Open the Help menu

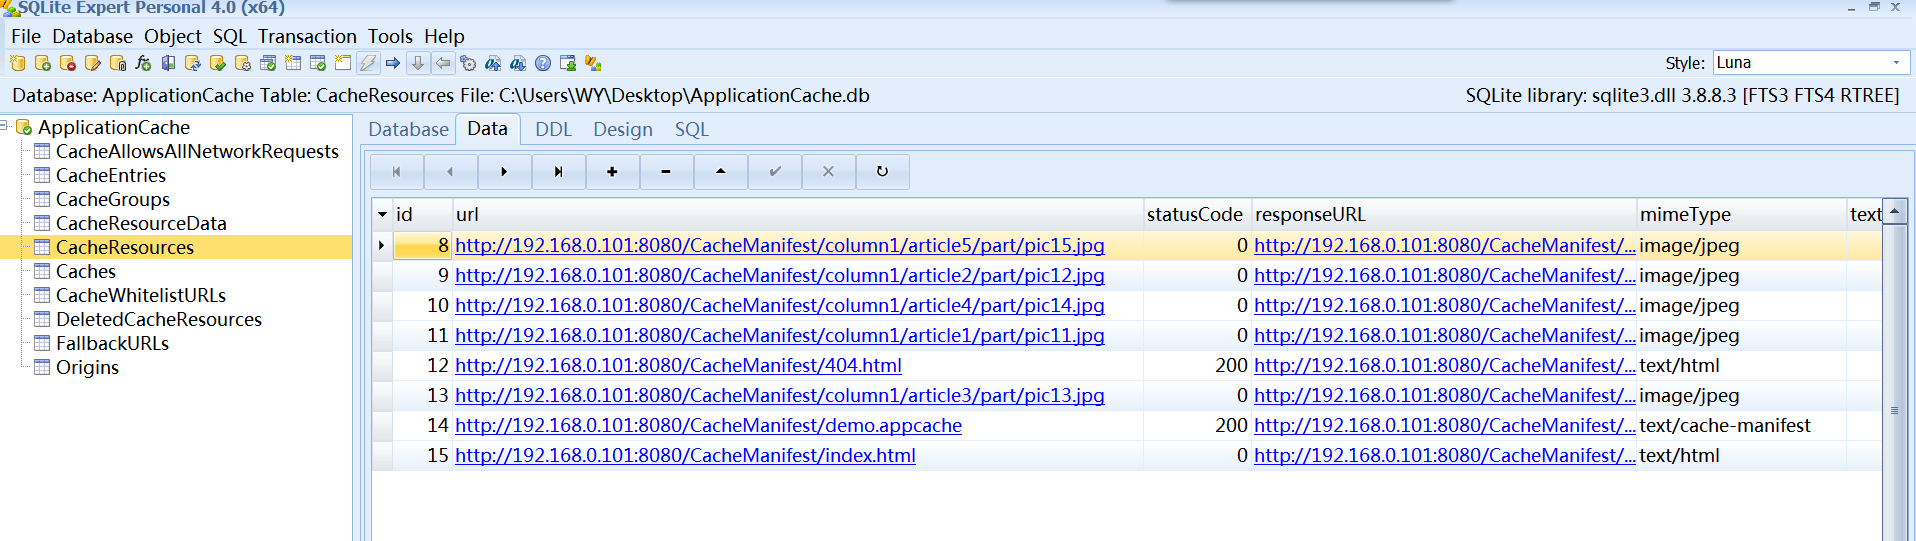pyautogui.click(x=444, y=36)
